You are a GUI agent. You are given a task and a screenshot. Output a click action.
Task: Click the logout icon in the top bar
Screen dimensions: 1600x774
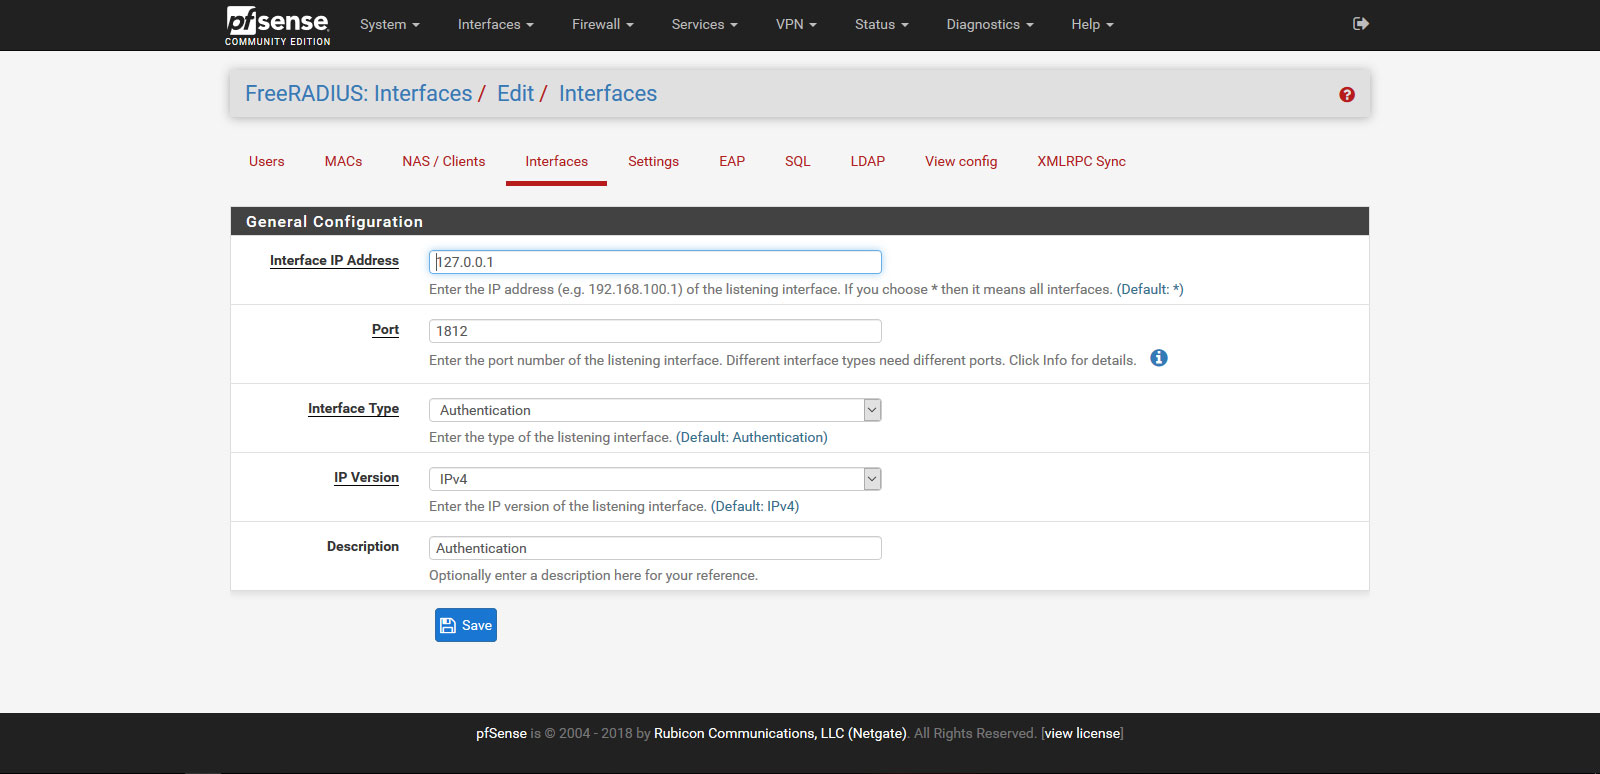pos(1361,23)
